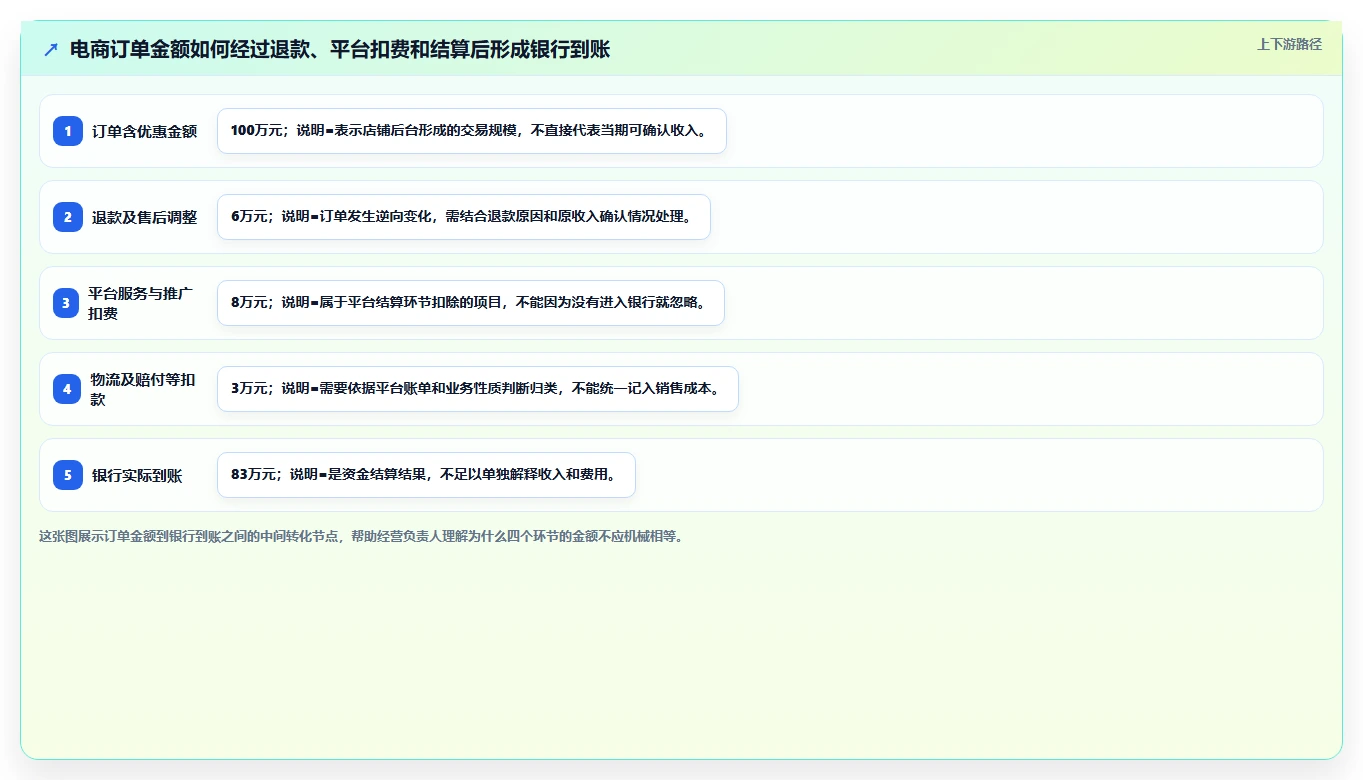This screenshot has height=780, width=1363.
Task: Click the 银行实际到账 label
Action: point(137,475)
